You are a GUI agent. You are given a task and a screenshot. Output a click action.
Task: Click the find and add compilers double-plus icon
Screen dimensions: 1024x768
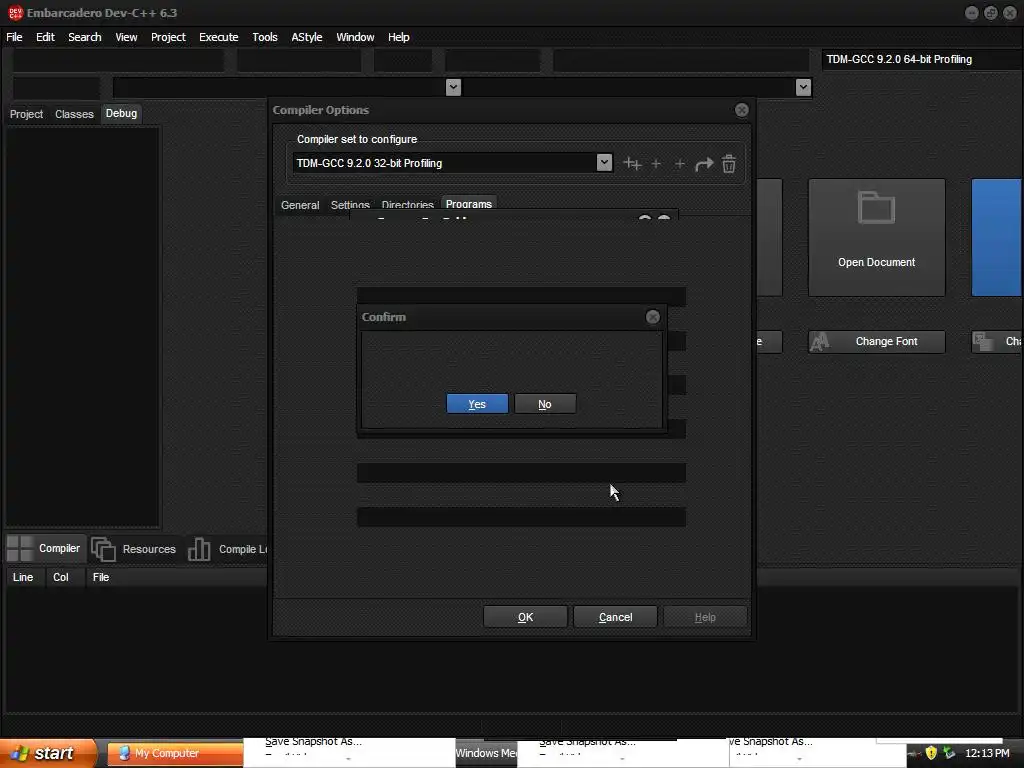click(x=632, y=163)
